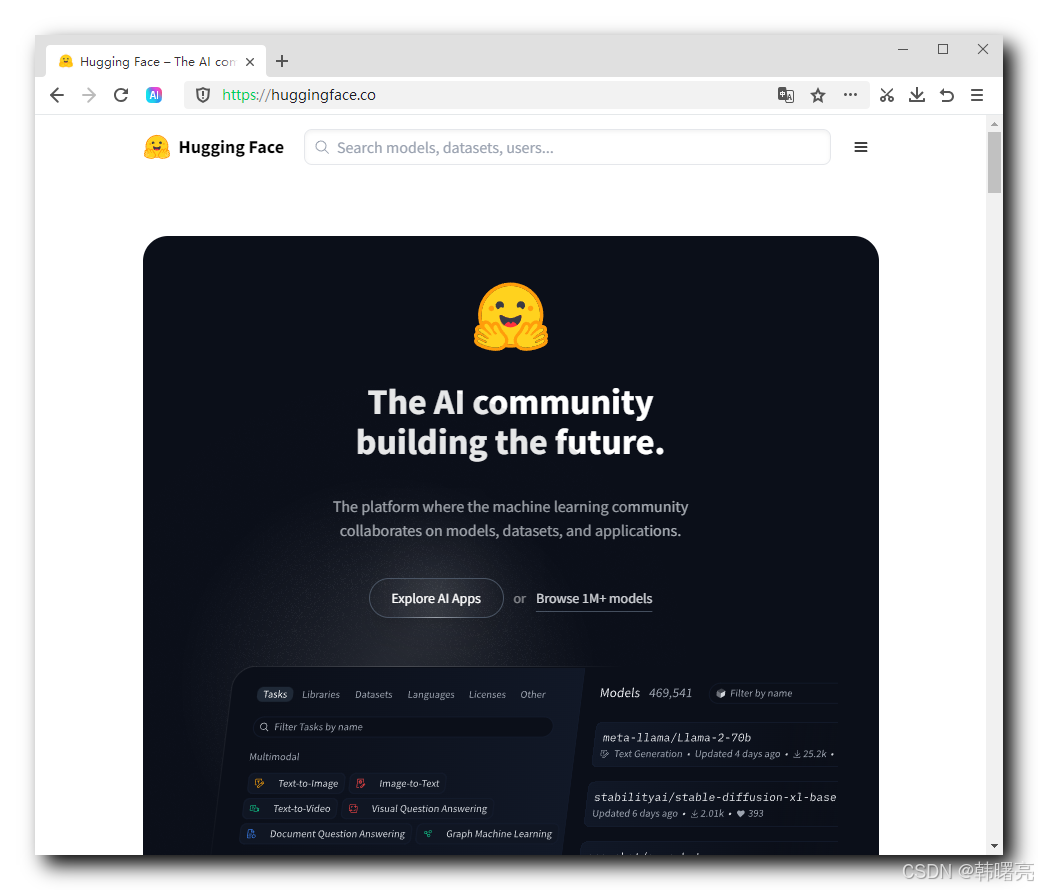Image resolution: width=1038 pixels, height=890 pixels.
Task: Focus the Search models, datasets, users field
Action: [x=567, y=147]
